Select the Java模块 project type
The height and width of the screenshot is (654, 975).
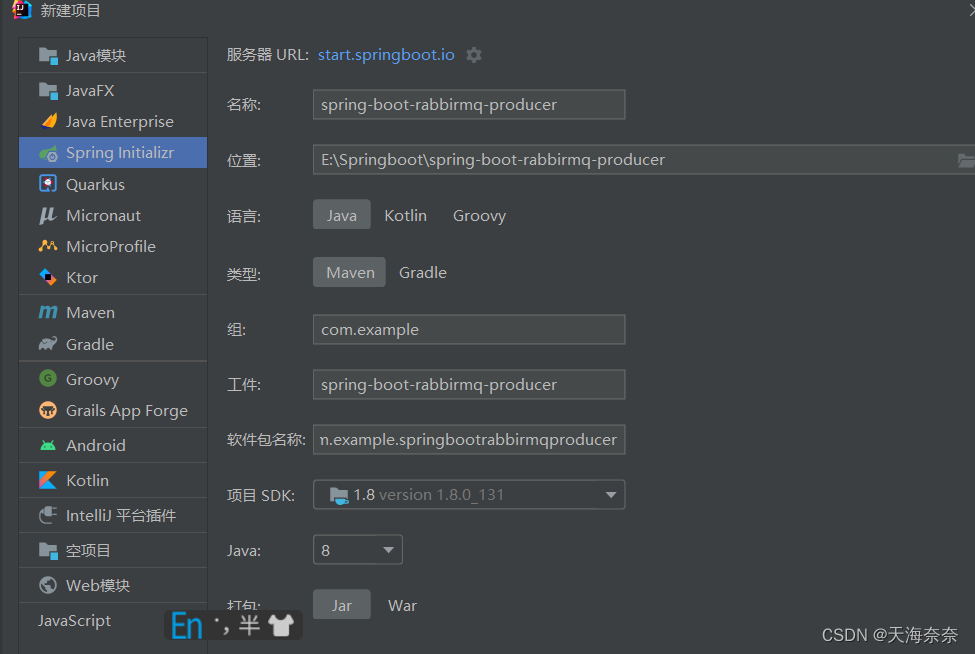click(113, 56)
